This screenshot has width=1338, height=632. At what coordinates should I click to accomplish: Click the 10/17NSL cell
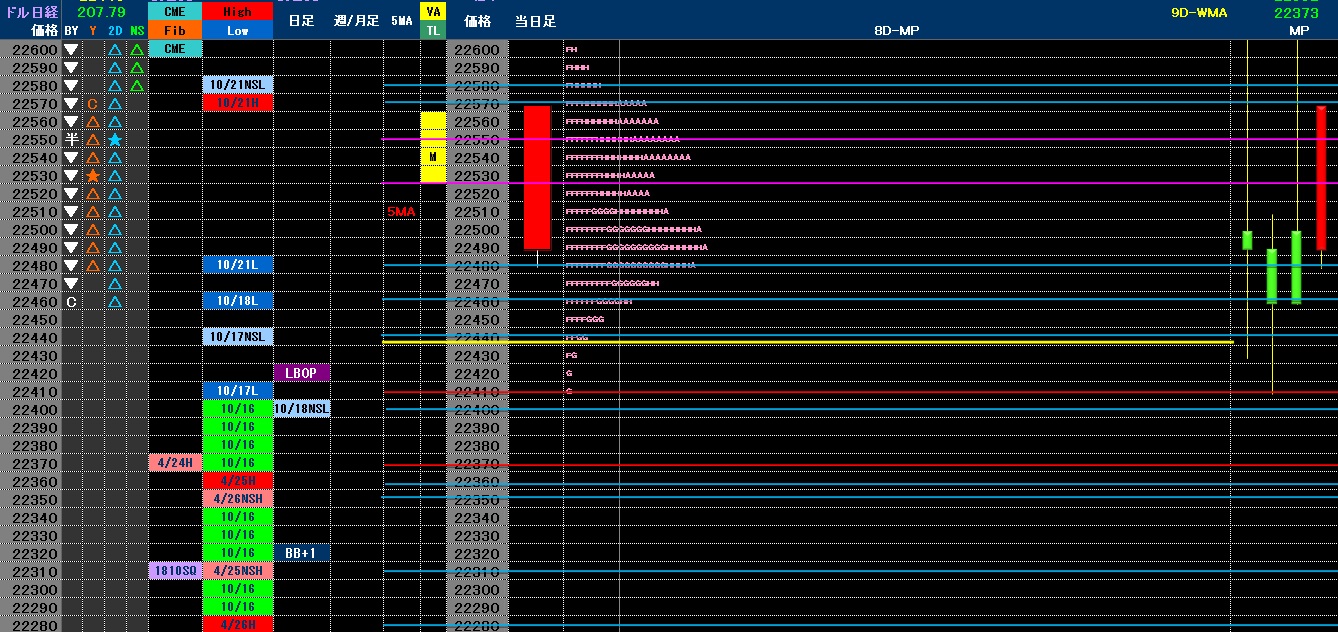tap(238, 337)
